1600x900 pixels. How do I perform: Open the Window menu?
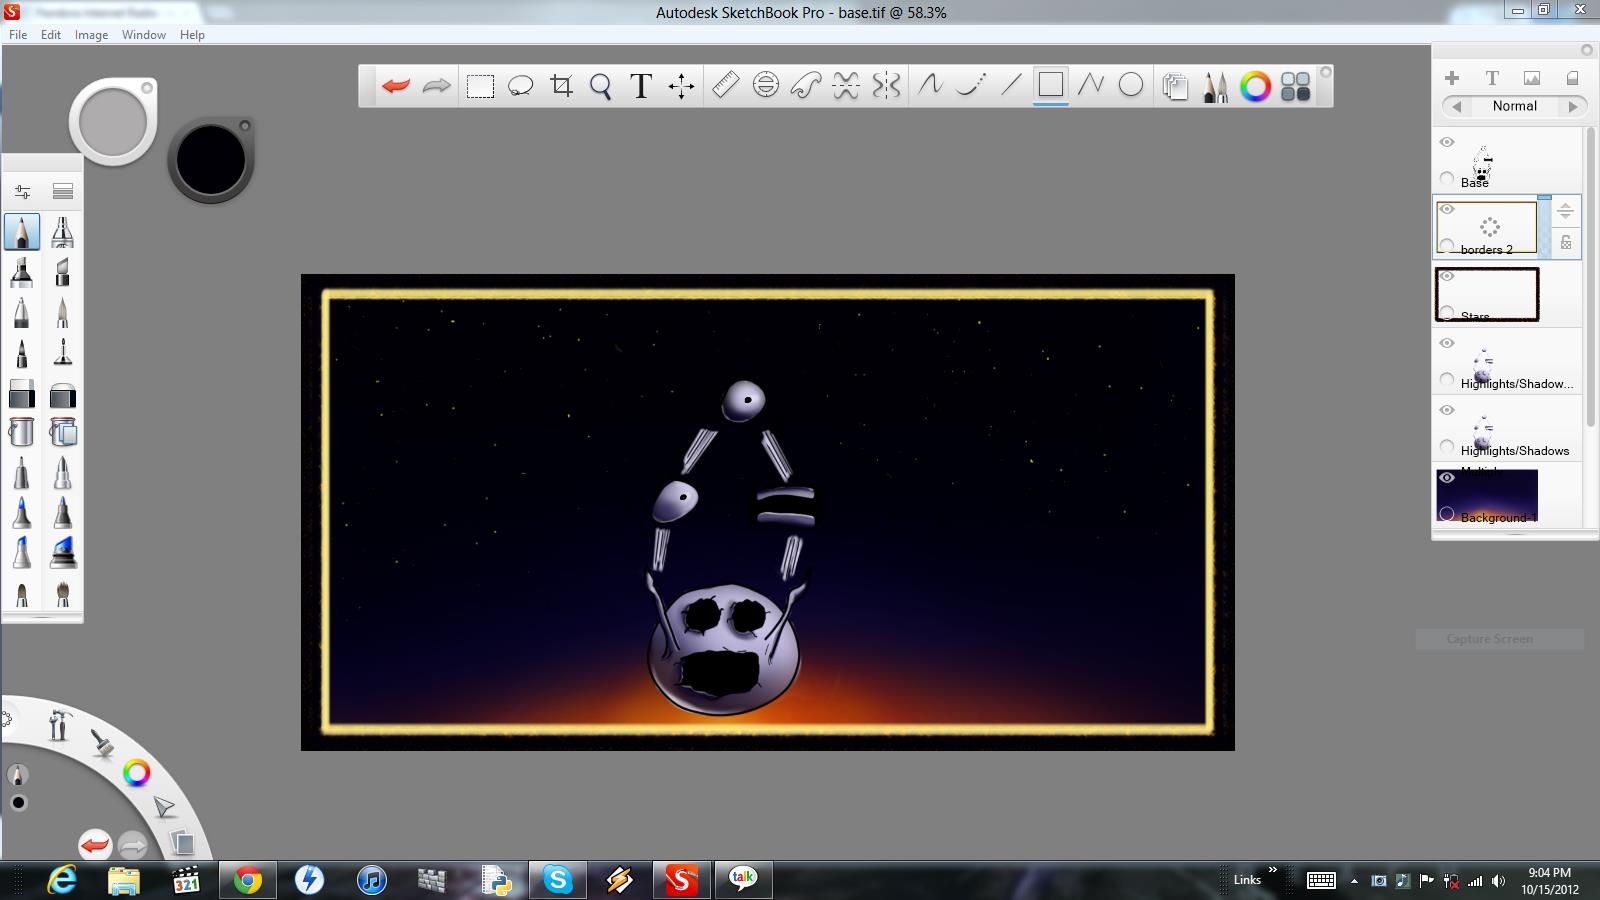coord(144,34)
